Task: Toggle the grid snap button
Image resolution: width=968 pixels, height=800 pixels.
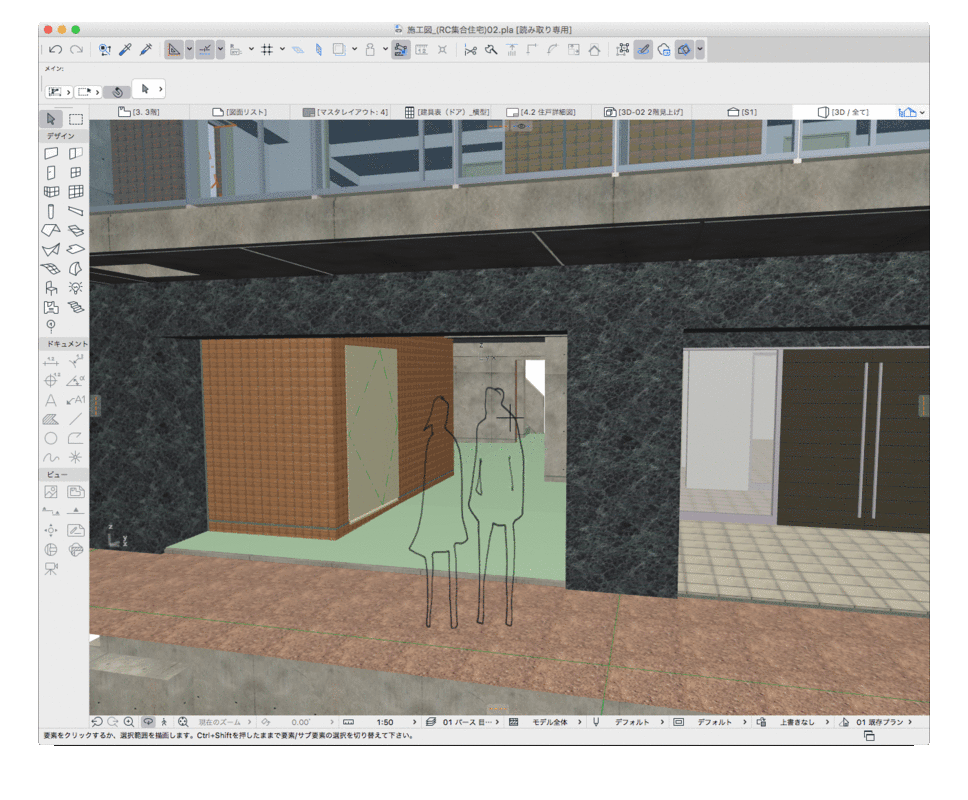Action: [x=267, y=49]
